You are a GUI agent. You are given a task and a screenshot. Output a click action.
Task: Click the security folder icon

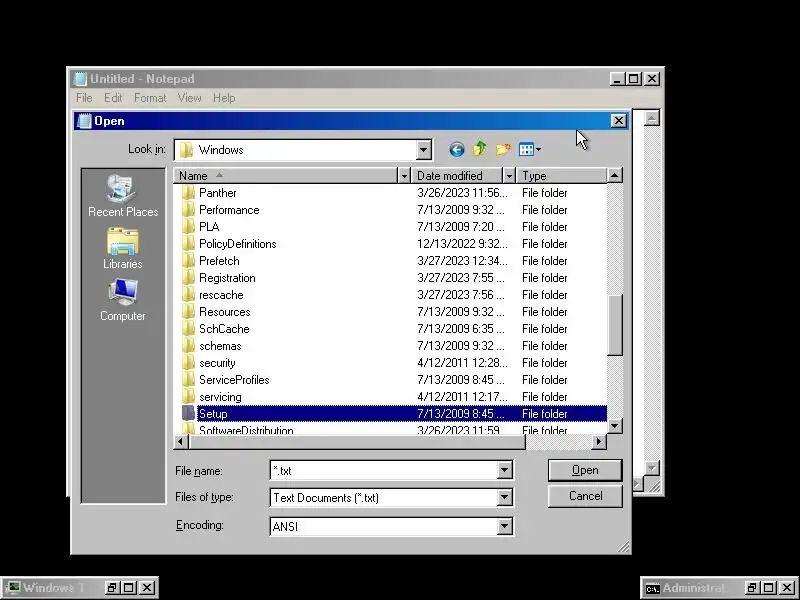coord(188,363)
